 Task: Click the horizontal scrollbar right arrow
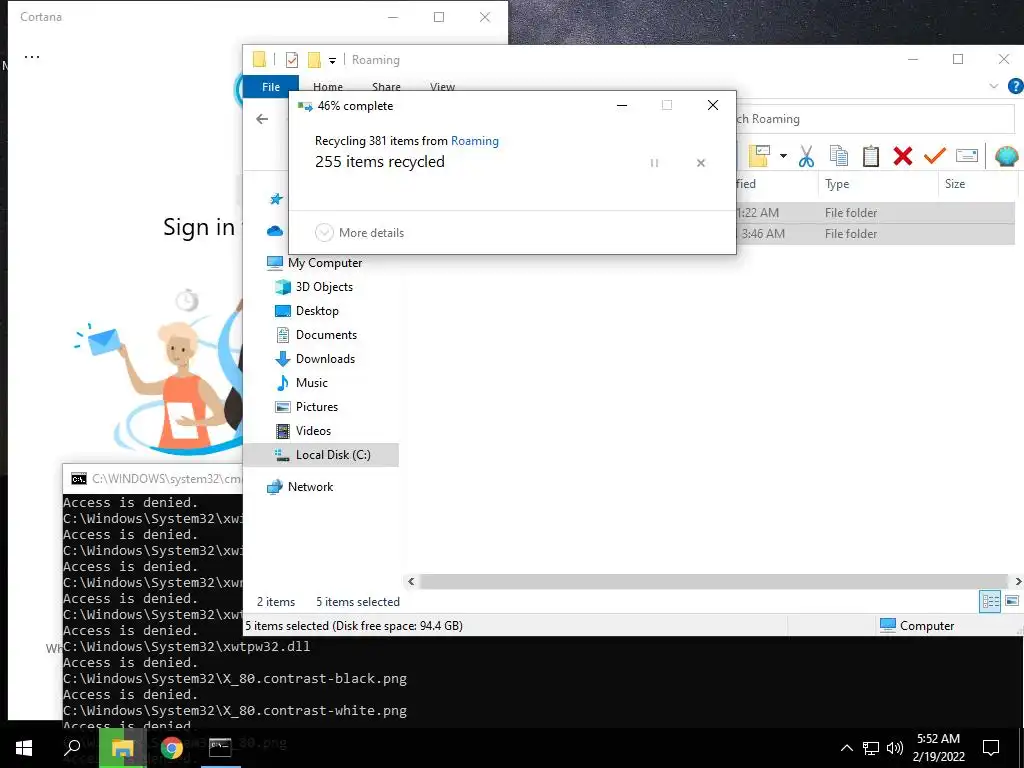[x=1017, y=581]
